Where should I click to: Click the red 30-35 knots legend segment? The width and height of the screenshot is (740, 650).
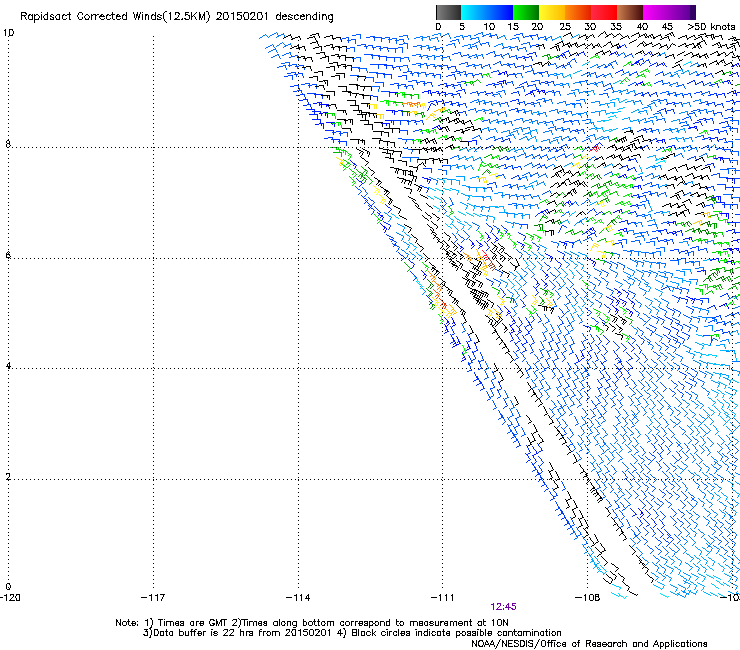(604, 12)
